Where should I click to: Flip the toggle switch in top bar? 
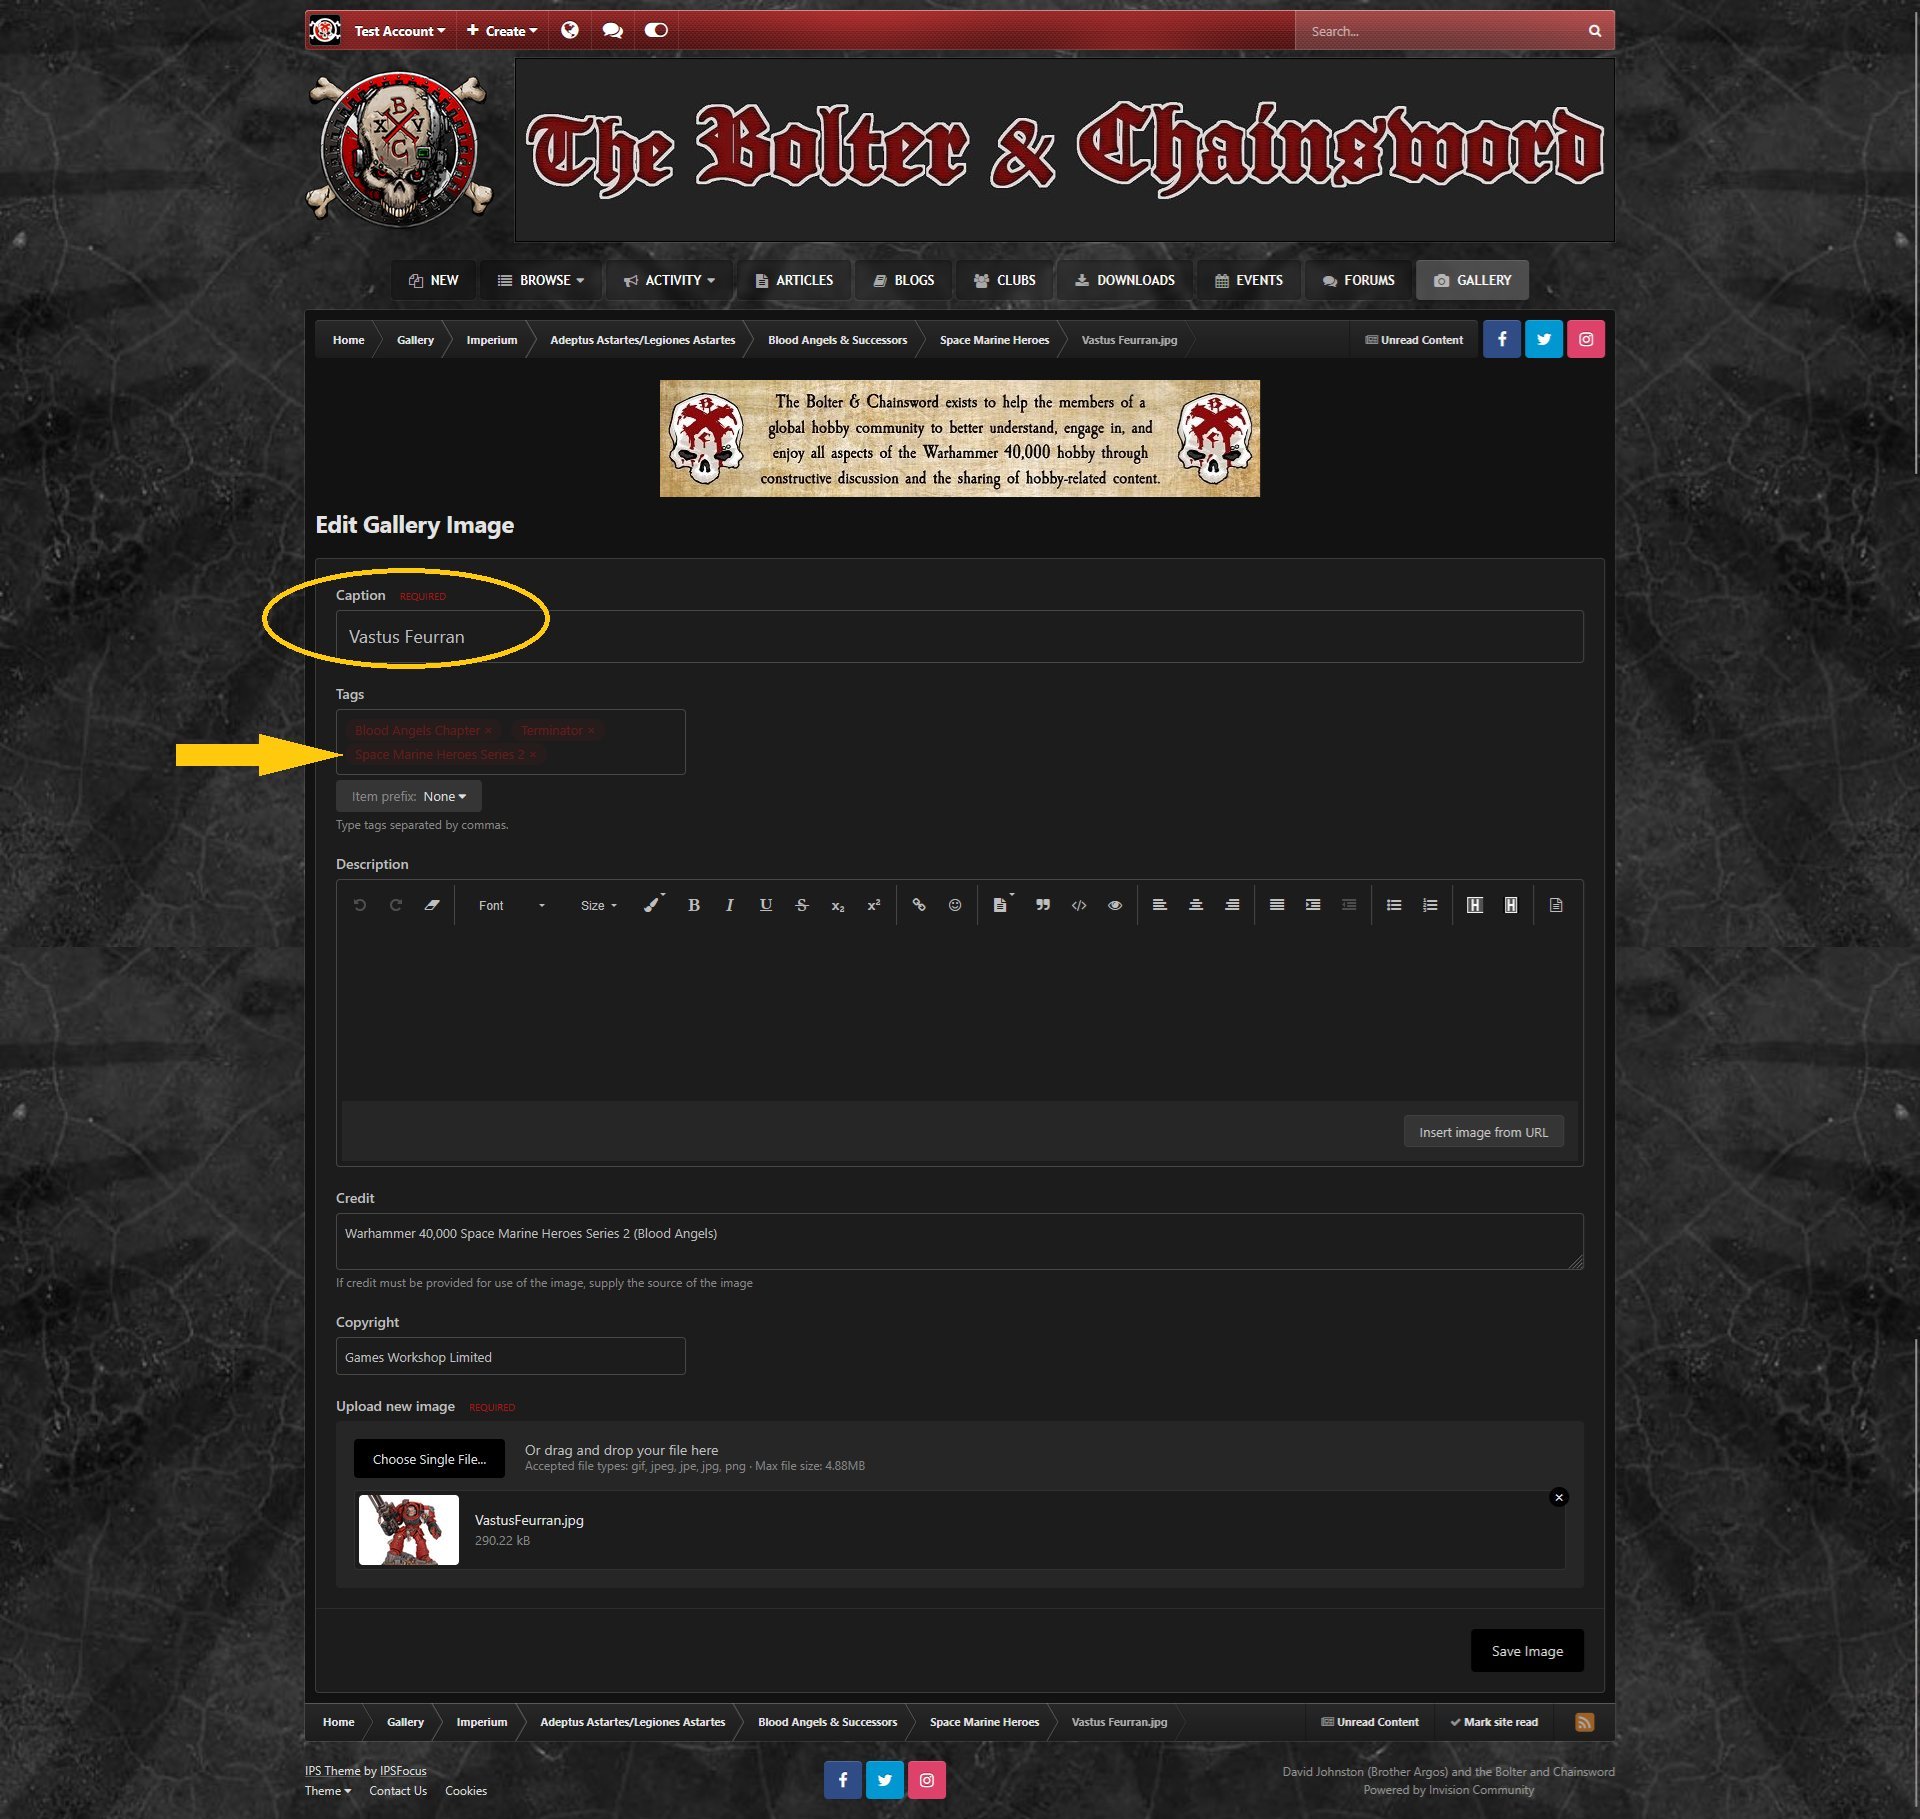pyautogui.click(x=656, y=31)
